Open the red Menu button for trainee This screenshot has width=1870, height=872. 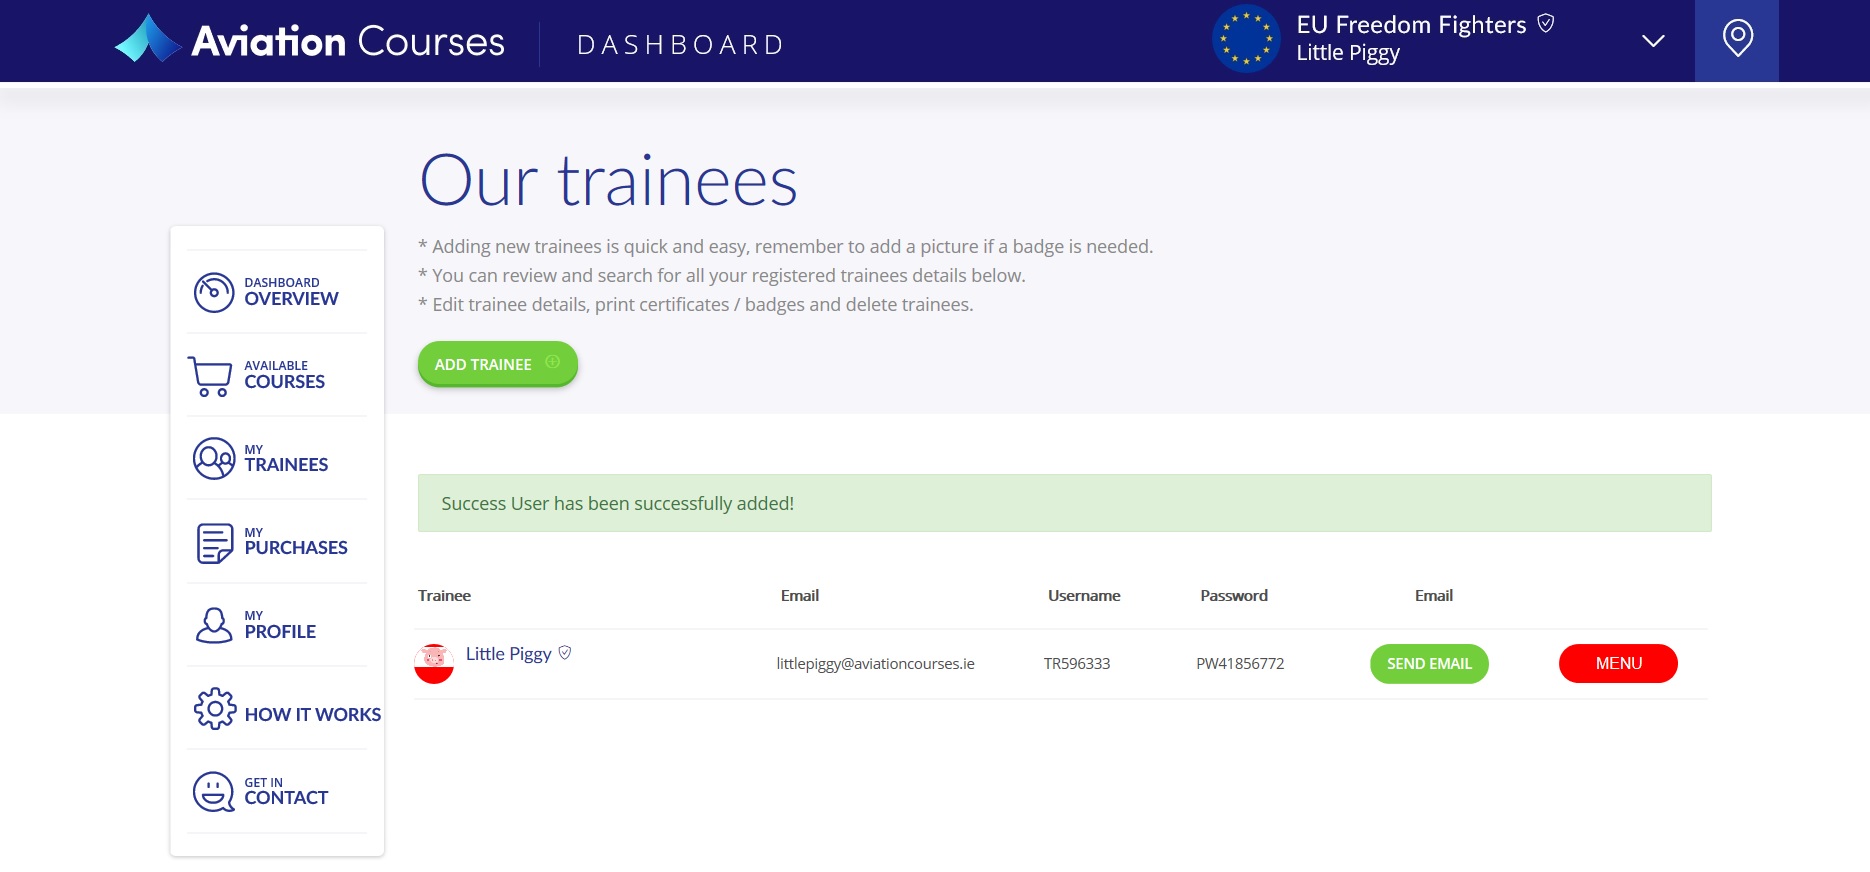pos(1617,664)
